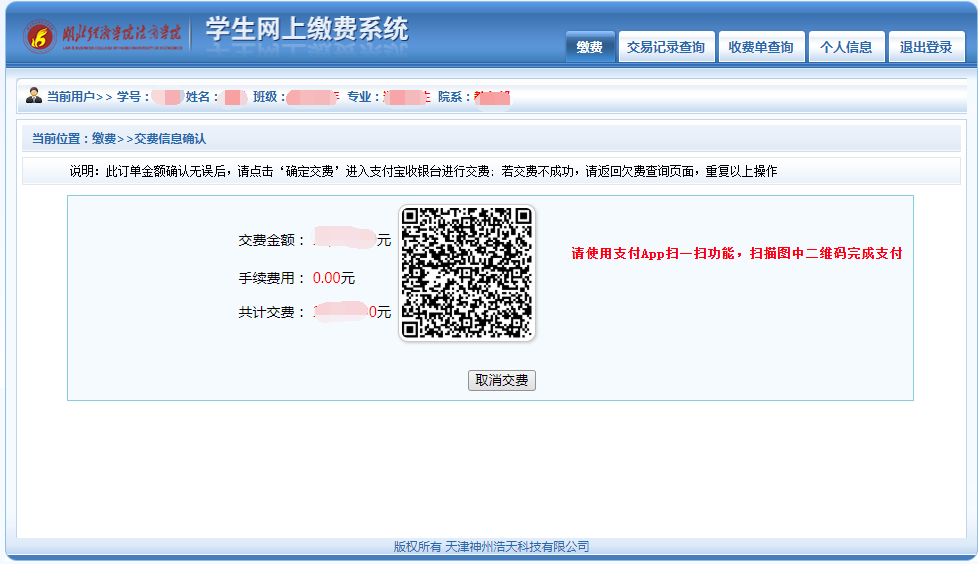Switch to the 缴费 tab
This screenshot has height=564, width=978.
(x=590, y=47)
